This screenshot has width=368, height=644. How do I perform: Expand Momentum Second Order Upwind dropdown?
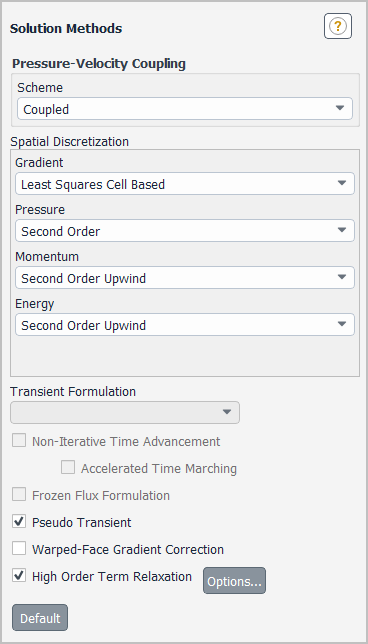pyautogui.click(x=185, y=278)
